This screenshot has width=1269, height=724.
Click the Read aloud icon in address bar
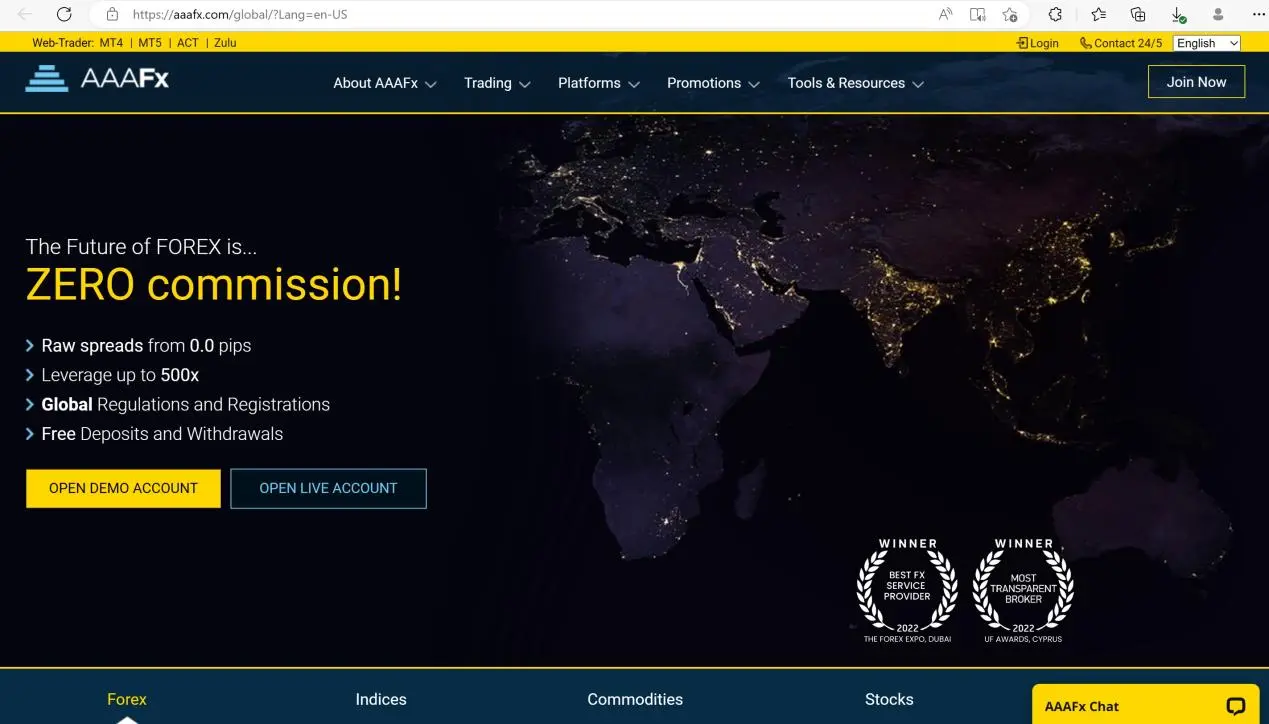pyautogui.click(x=946, y=14)
